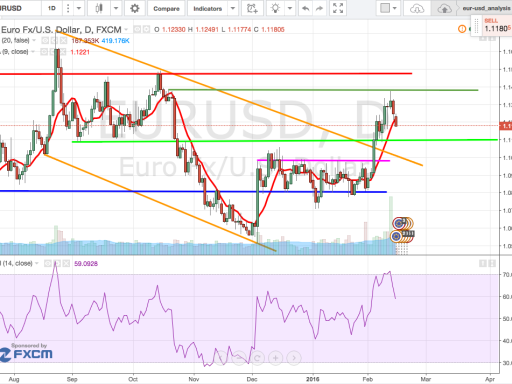Expand the time interval dropdown arrow
The width and height of the screenshot is (512, 384).
79,8
